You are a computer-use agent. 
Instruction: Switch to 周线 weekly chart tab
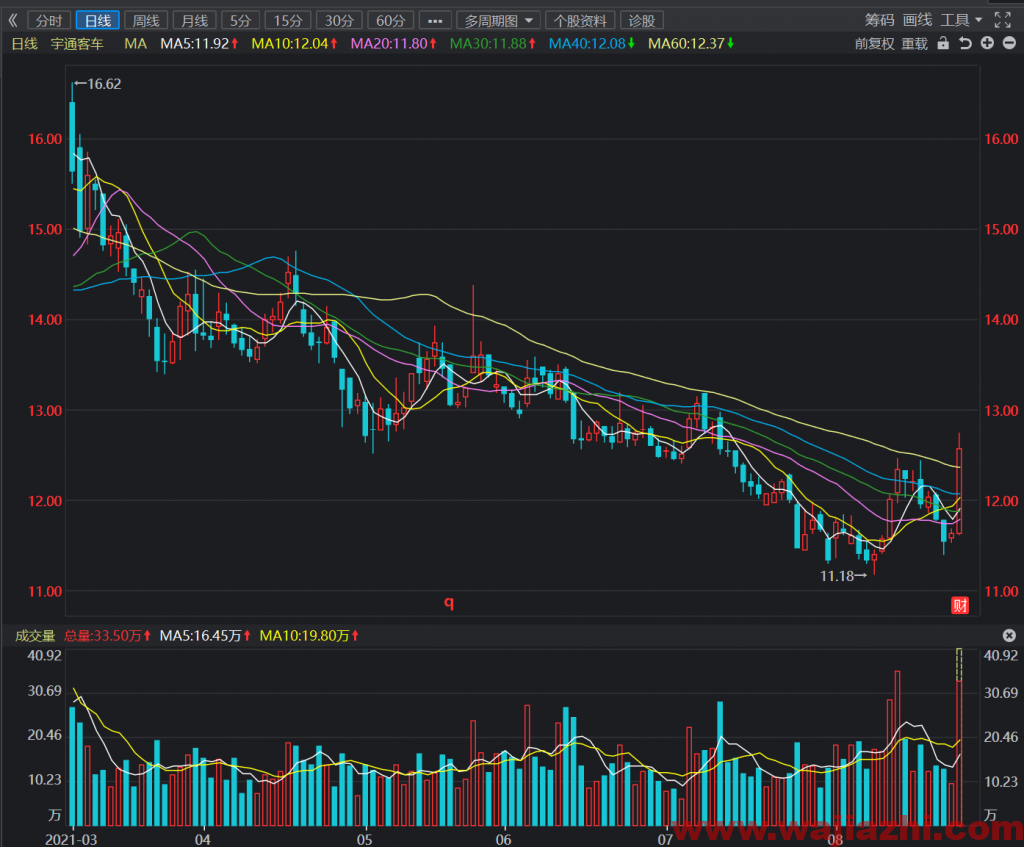click(x=146, y=21)
